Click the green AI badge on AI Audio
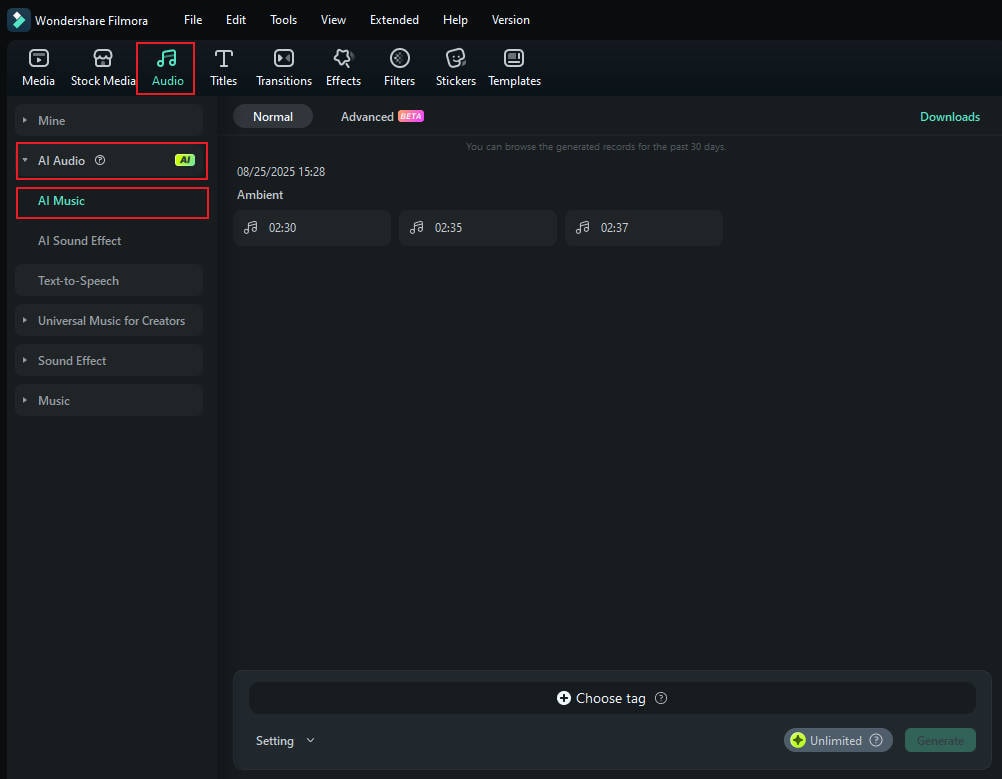 point(185,160)
